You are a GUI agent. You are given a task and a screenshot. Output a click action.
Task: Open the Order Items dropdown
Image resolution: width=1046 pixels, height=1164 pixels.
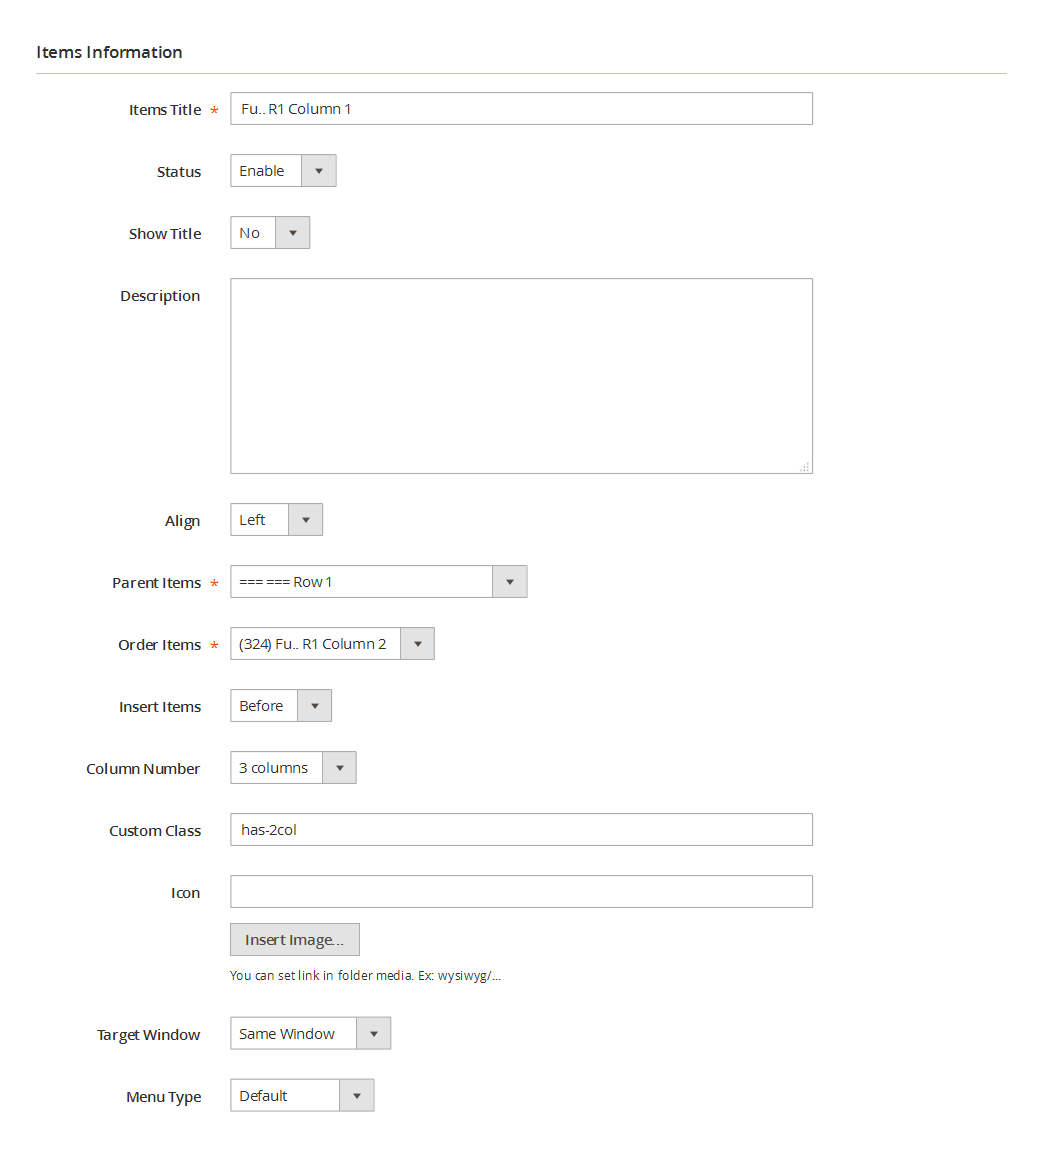tap(332, 644)
